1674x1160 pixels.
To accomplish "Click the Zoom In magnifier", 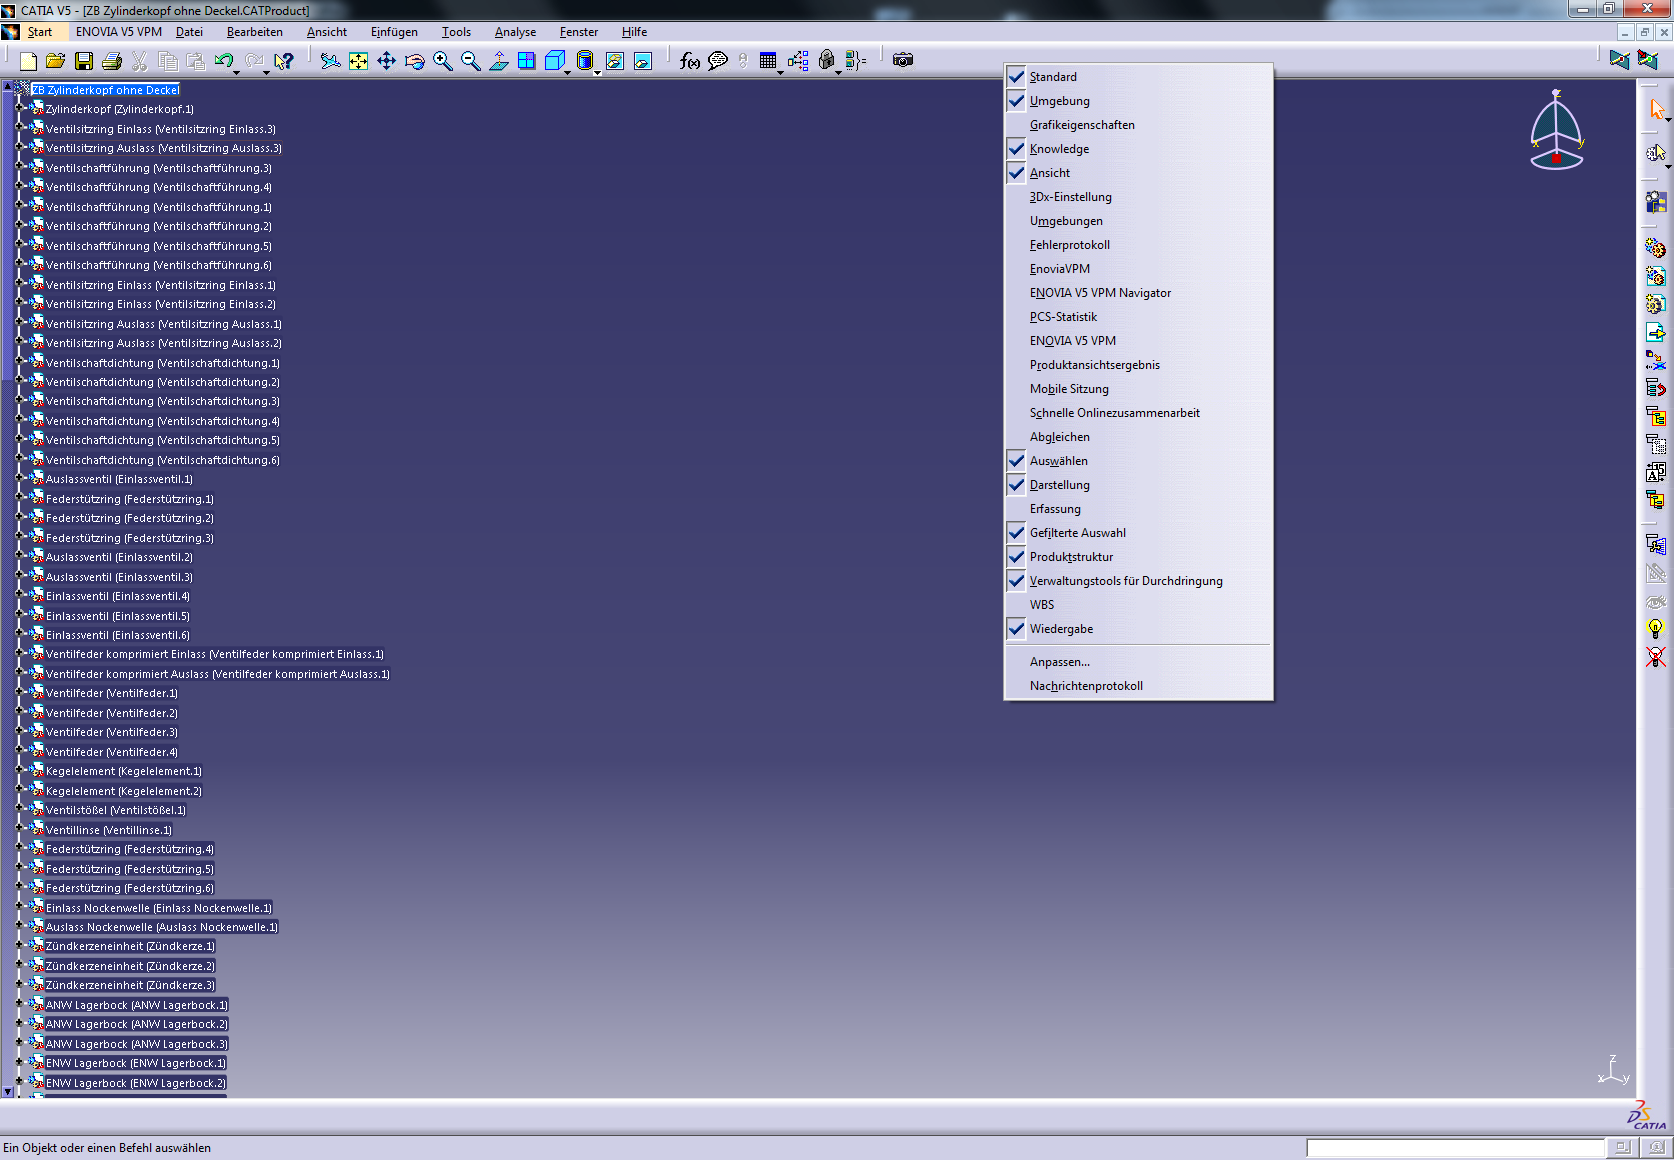I will pos(442,61).
